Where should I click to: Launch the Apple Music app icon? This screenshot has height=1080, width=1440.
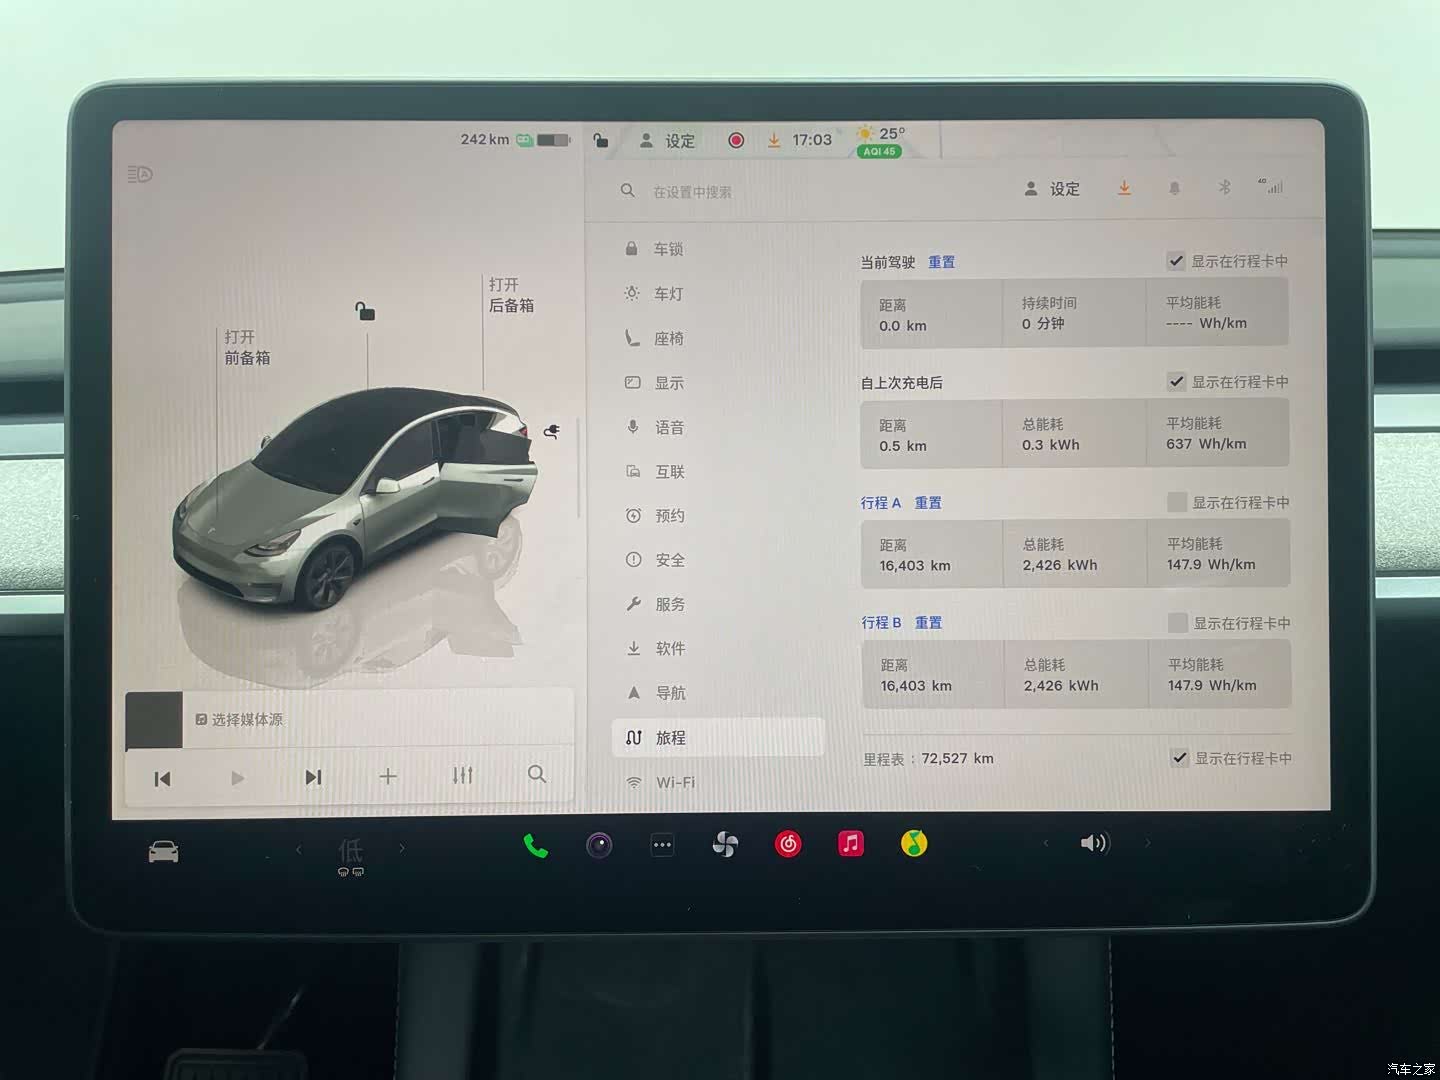(851, 843)
